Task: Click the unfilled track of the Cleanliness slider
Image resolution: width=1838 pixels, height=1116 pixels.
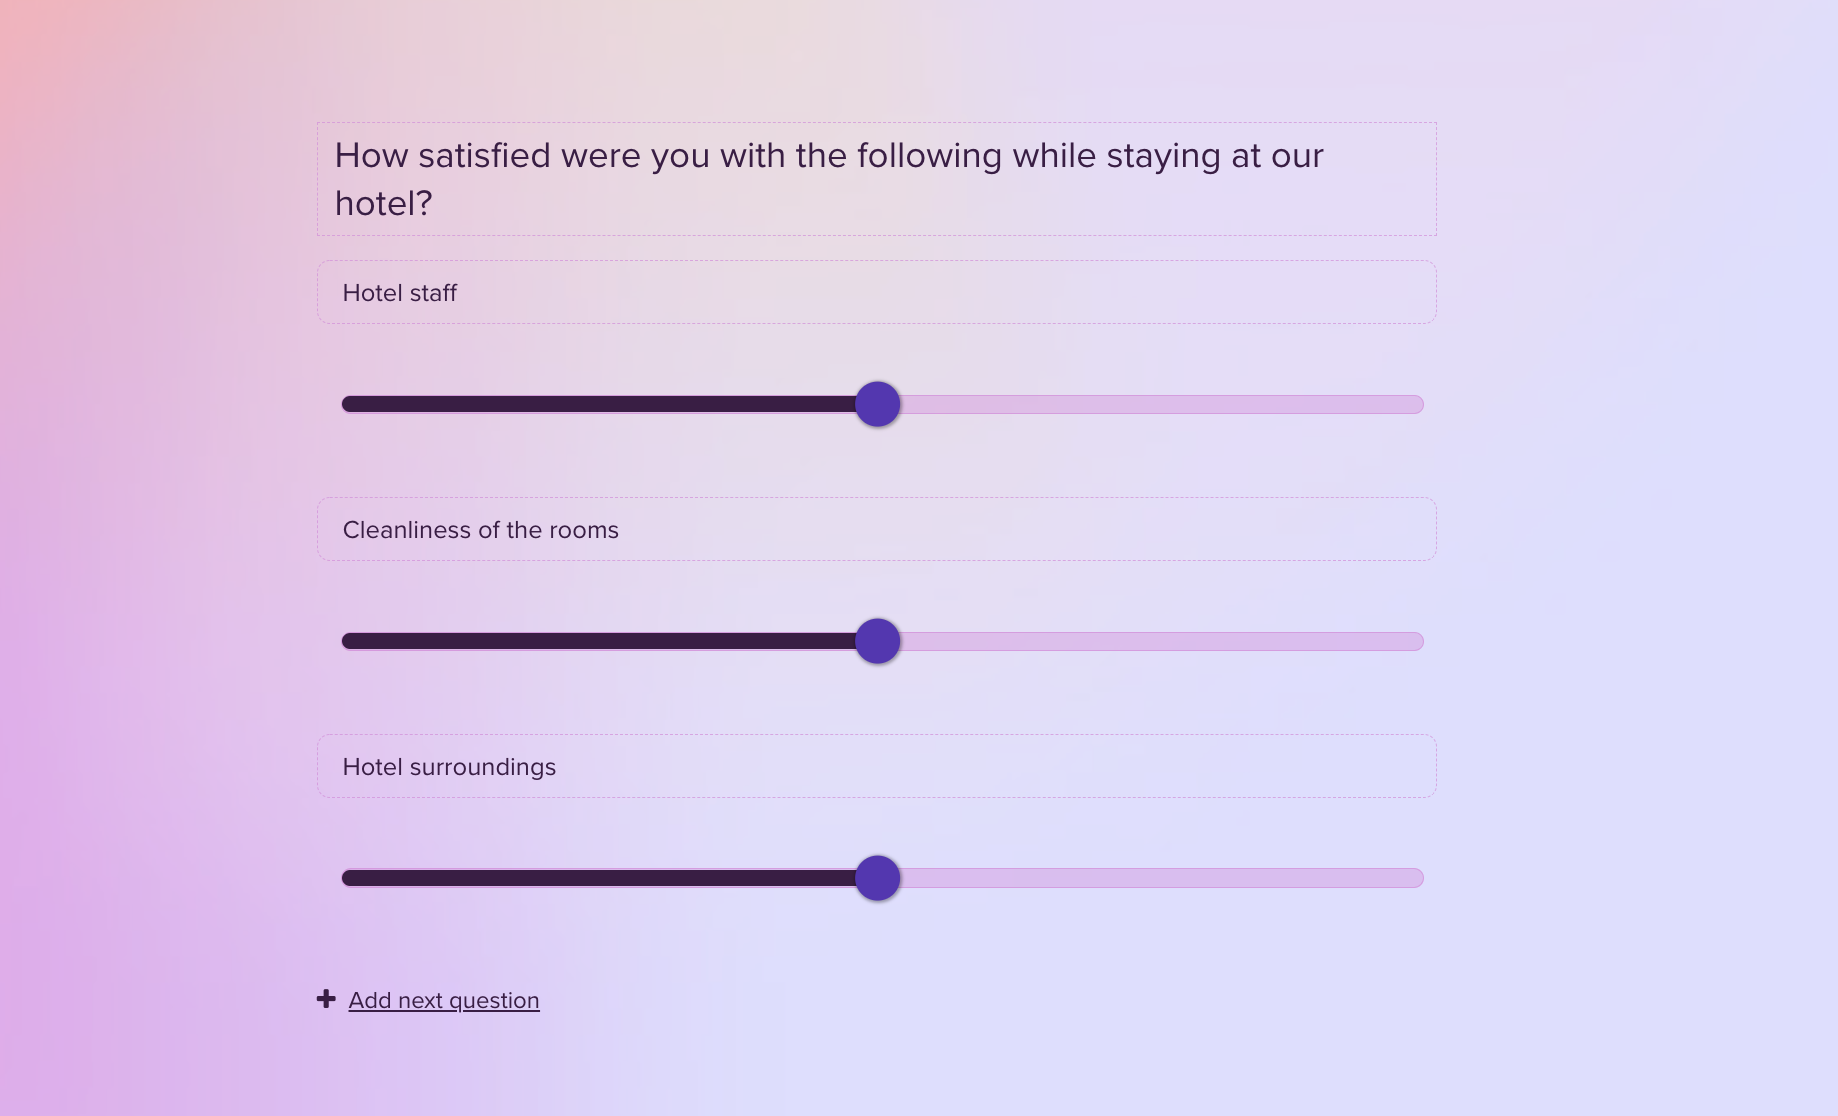Action: [x=1150, y=641]
